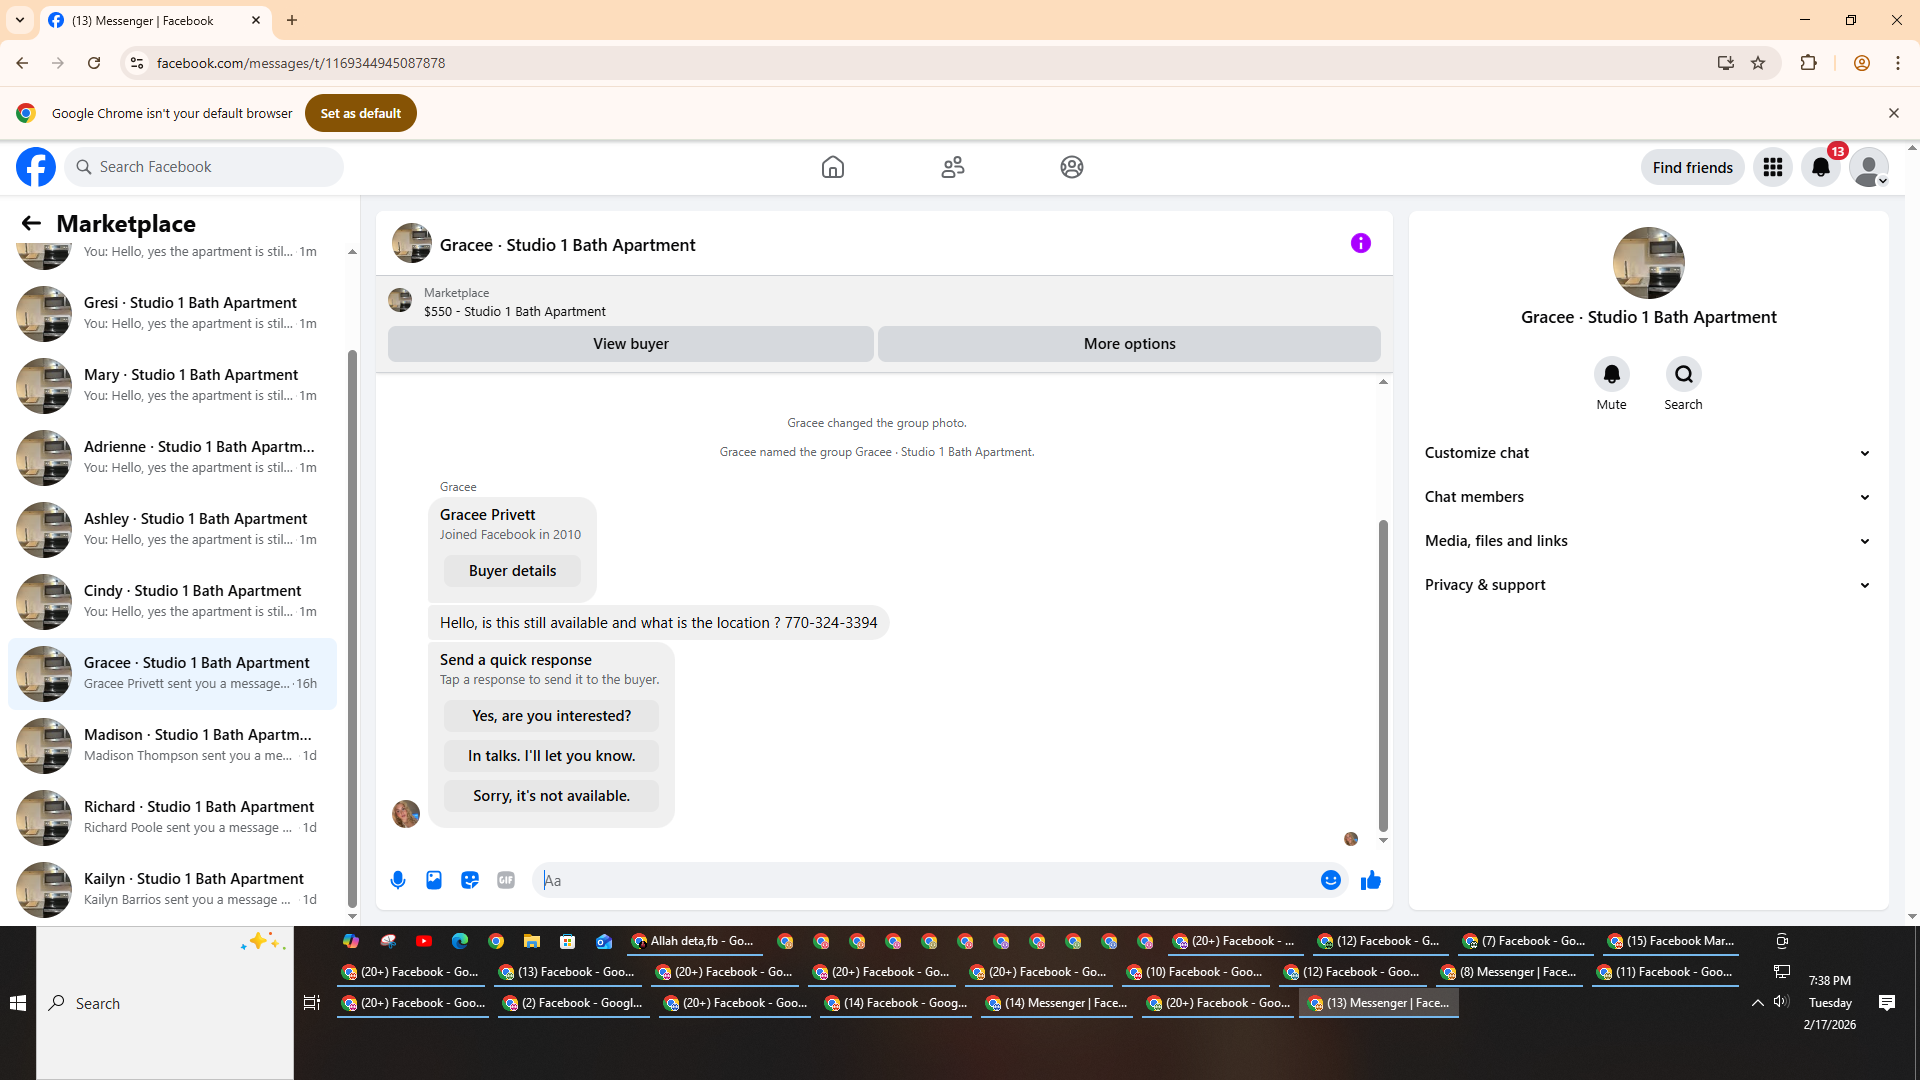Open the notifications bell with badge 13
The height and width of the screenshot is (1080, 1920).
click(1821, 167)
